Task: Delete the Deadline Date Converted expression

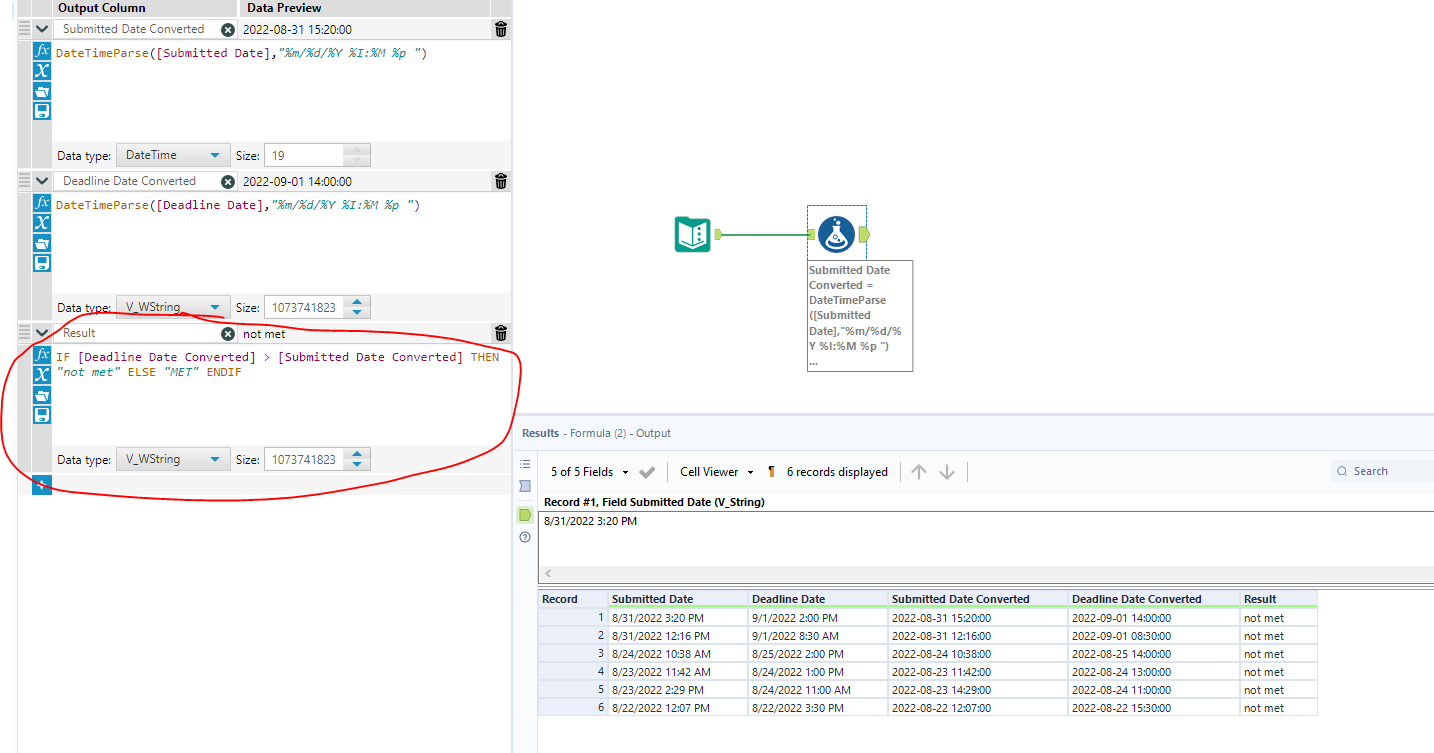Action: pyautogui.click(x=500, y=181)
